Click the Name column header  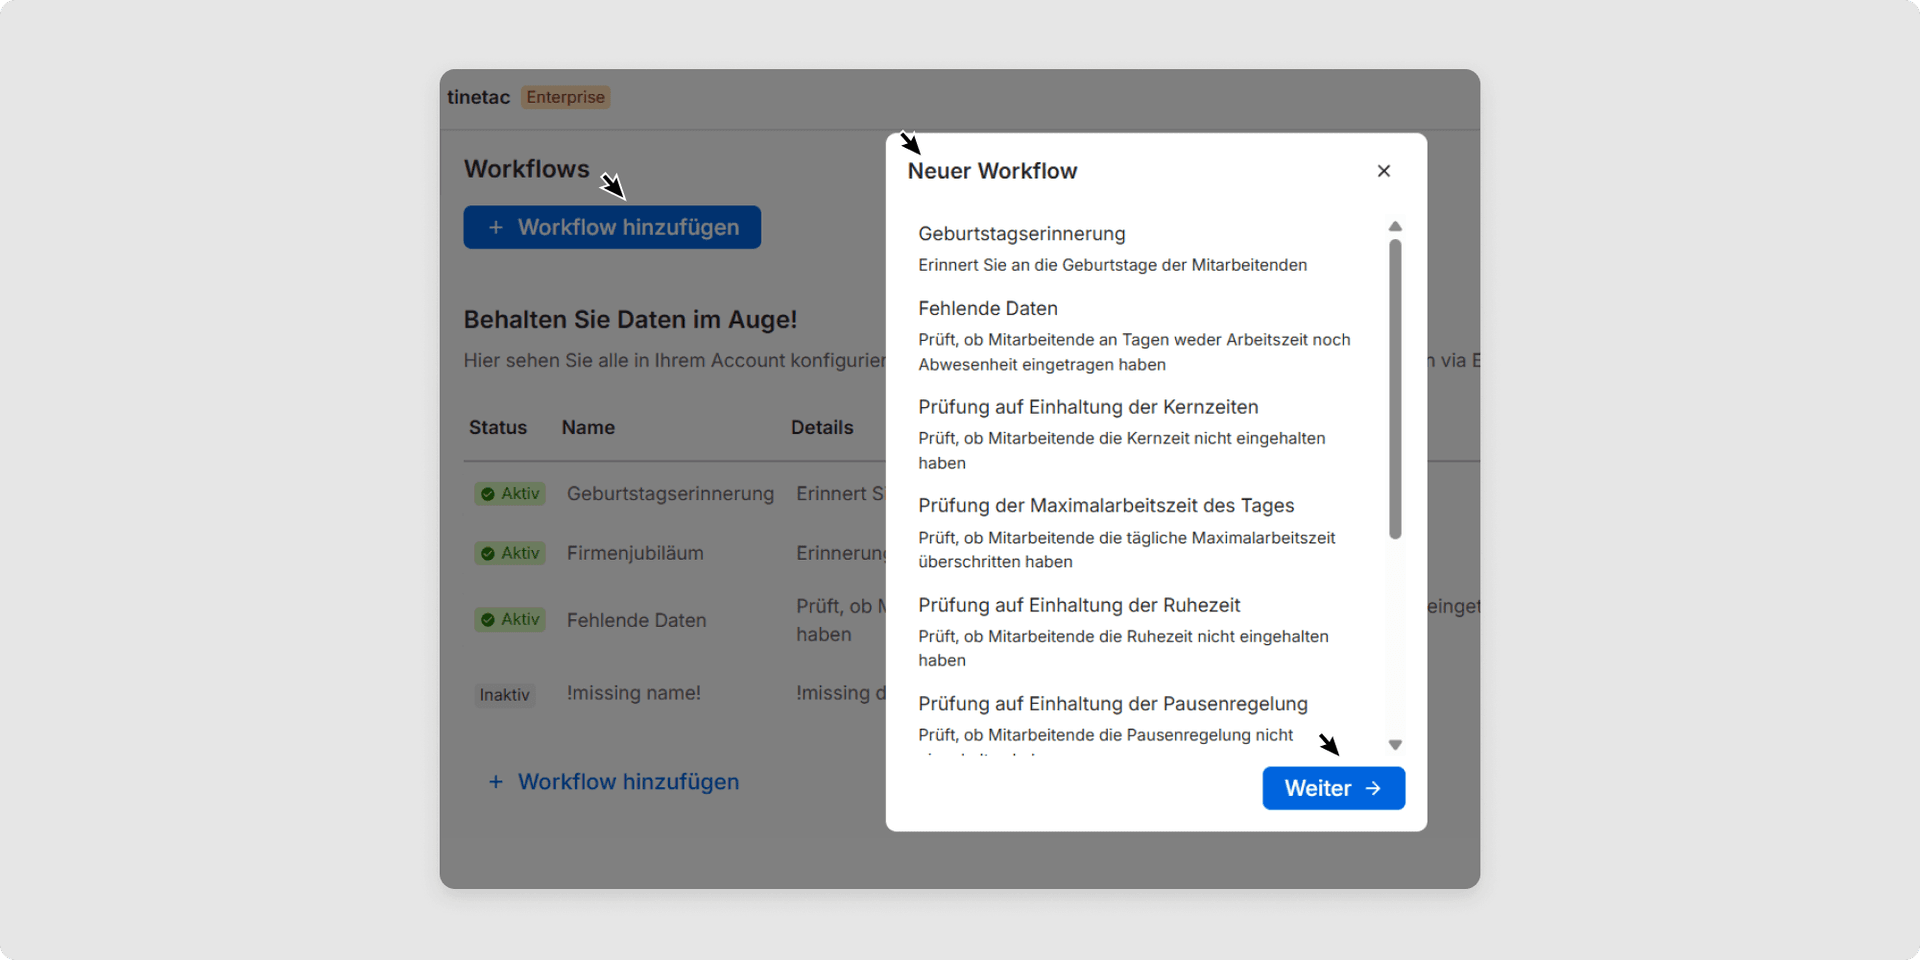point(588,427)
